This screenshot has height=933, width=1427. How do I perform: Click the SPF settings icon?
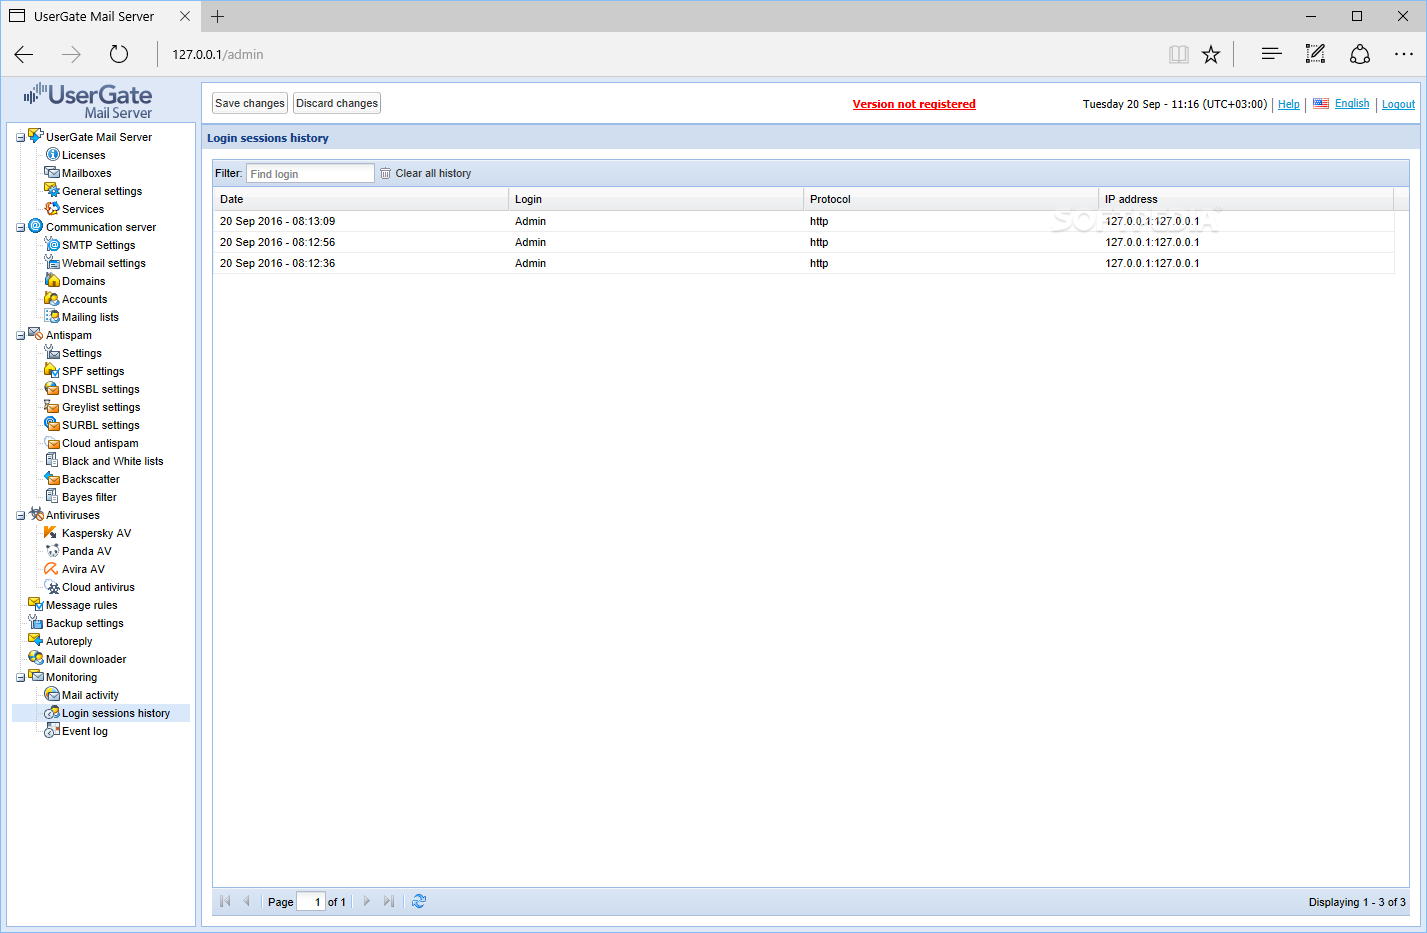point(52,370)
